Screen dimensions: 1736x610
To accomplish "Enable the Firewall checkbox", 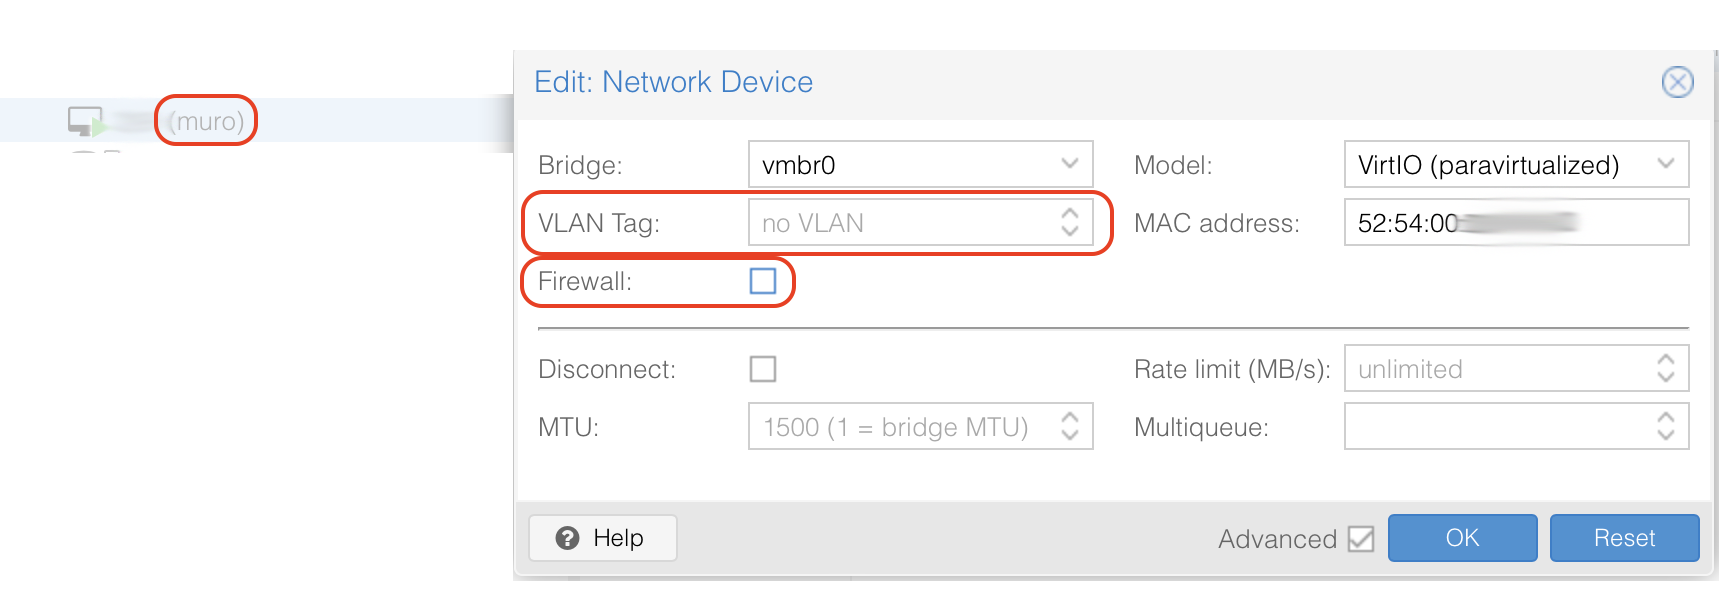I will 763,281.
